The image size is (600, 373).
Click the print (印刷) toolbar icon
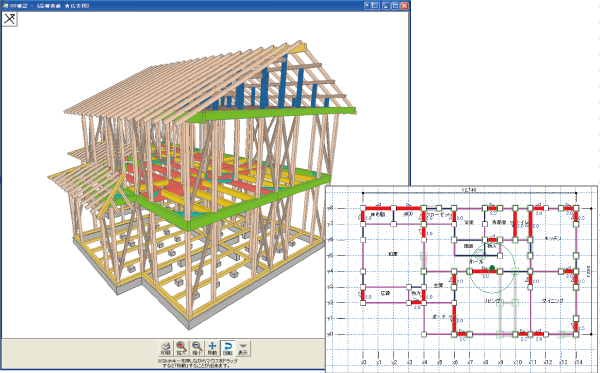pos(166,348)
